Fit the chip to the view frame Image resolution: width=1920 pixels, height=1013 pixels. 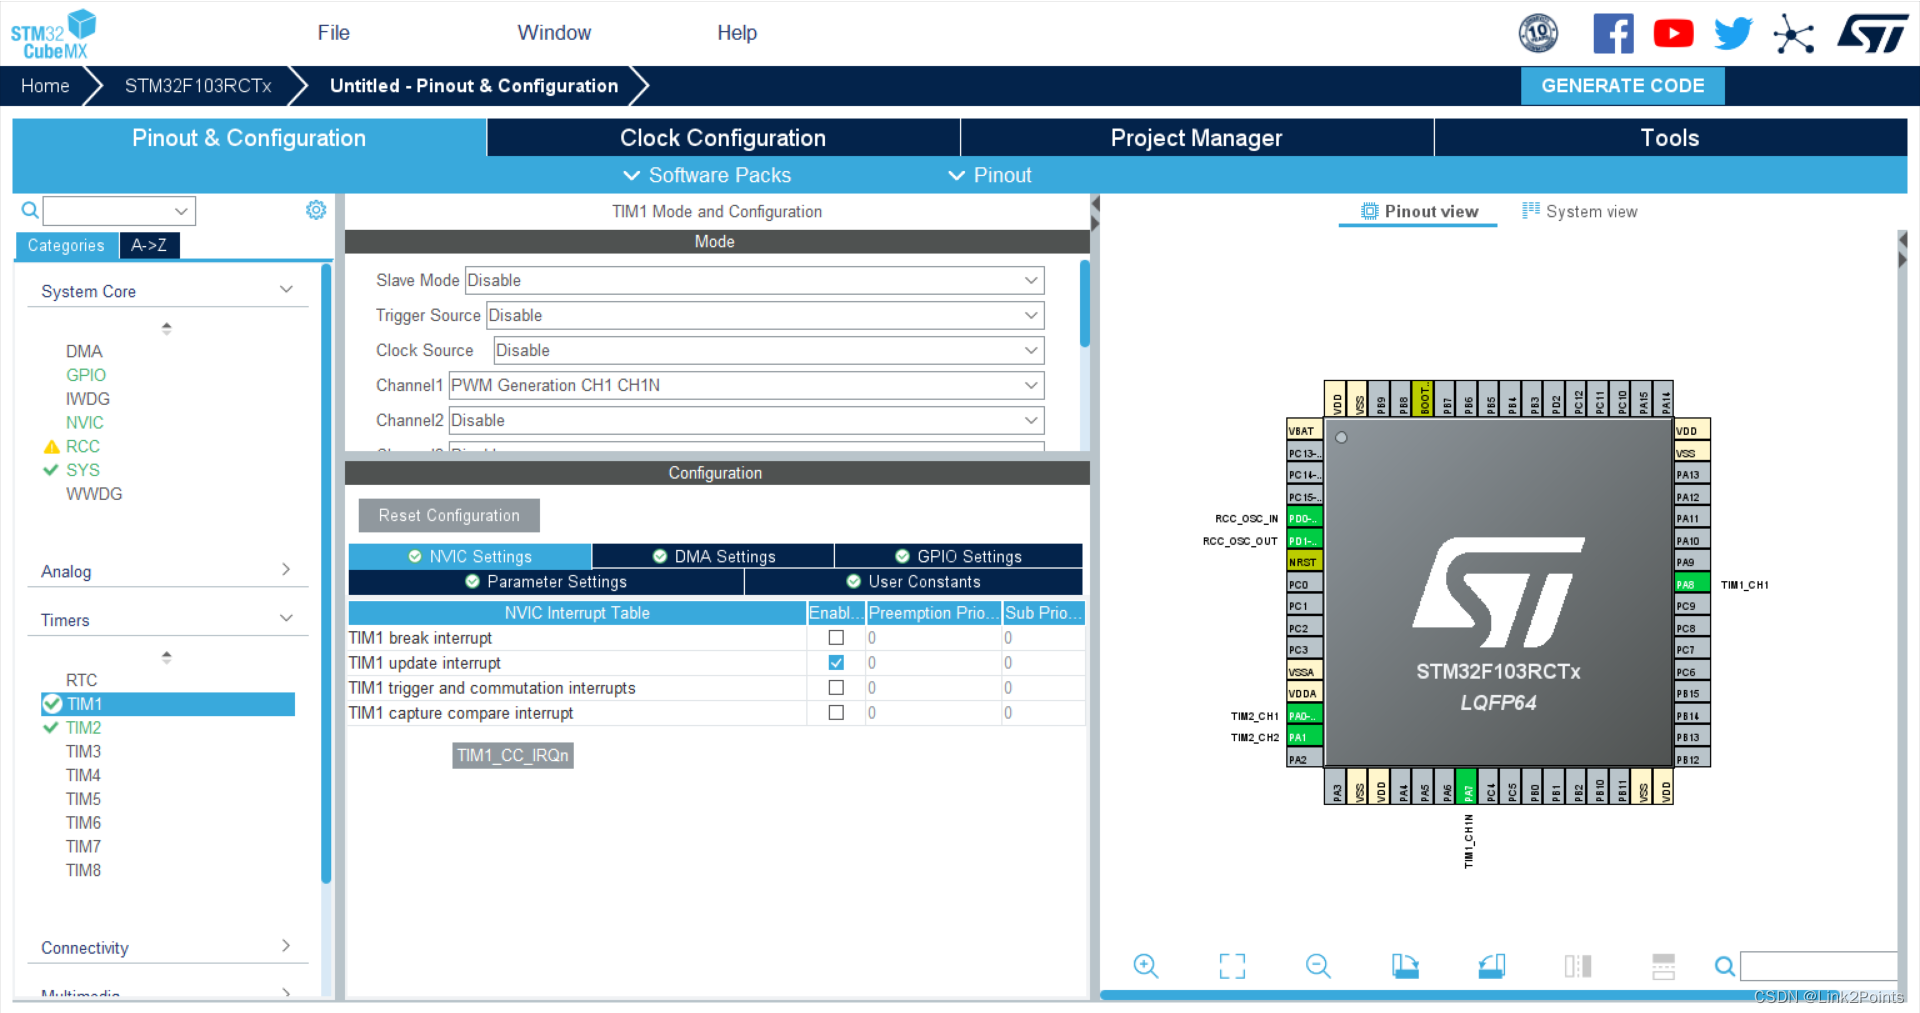click(x=1232, y=966)
